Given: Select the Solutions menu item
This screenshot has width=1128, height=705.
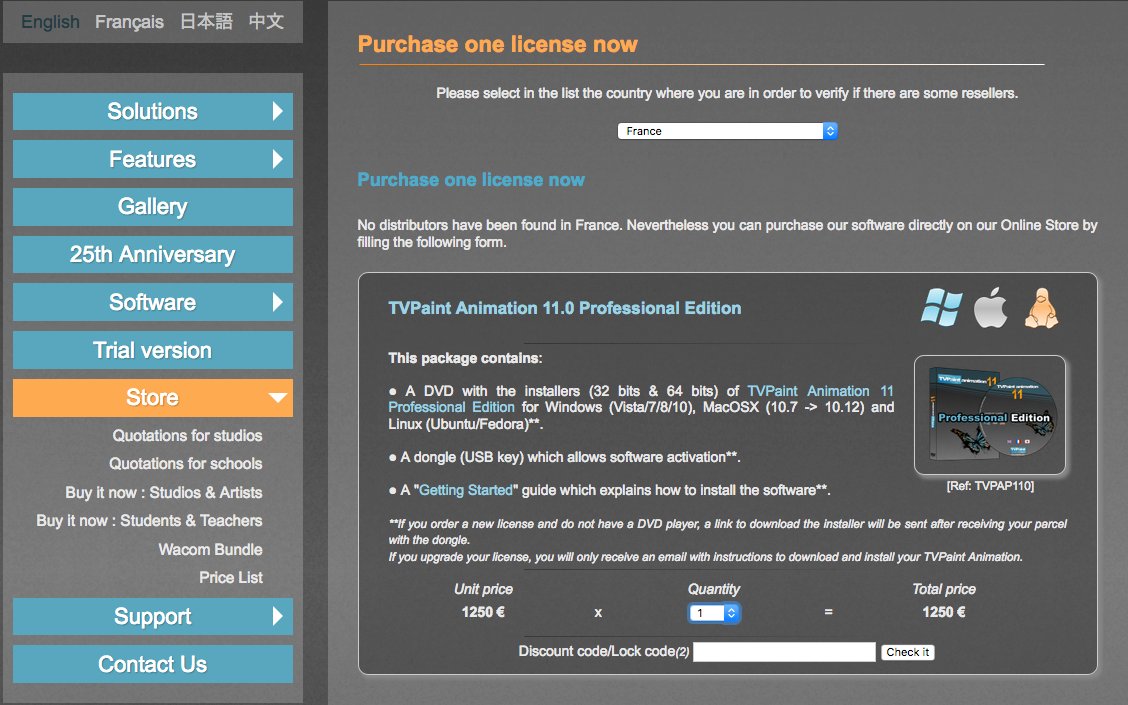Looking at the screenshot, I should pos(153,112).
